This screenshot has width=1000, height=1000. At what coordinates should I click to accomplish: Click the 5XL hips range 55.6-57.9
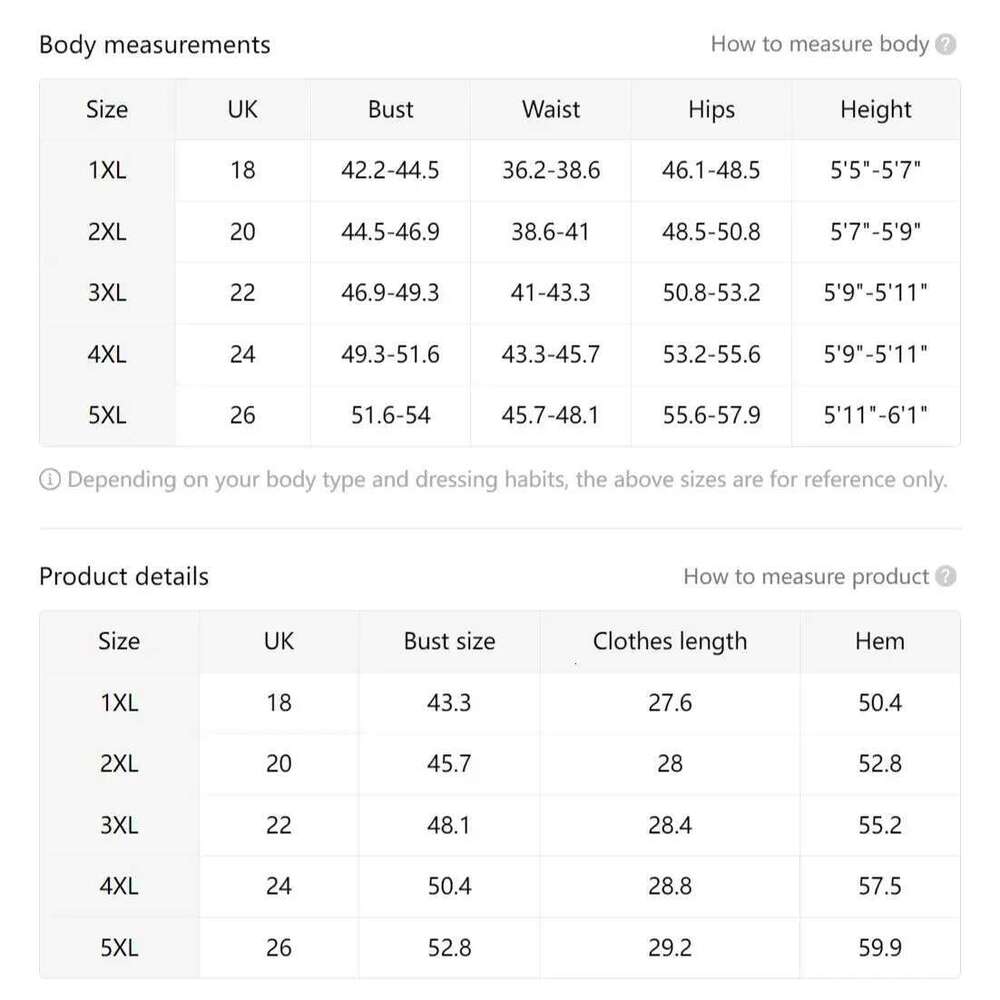point(711,415)
